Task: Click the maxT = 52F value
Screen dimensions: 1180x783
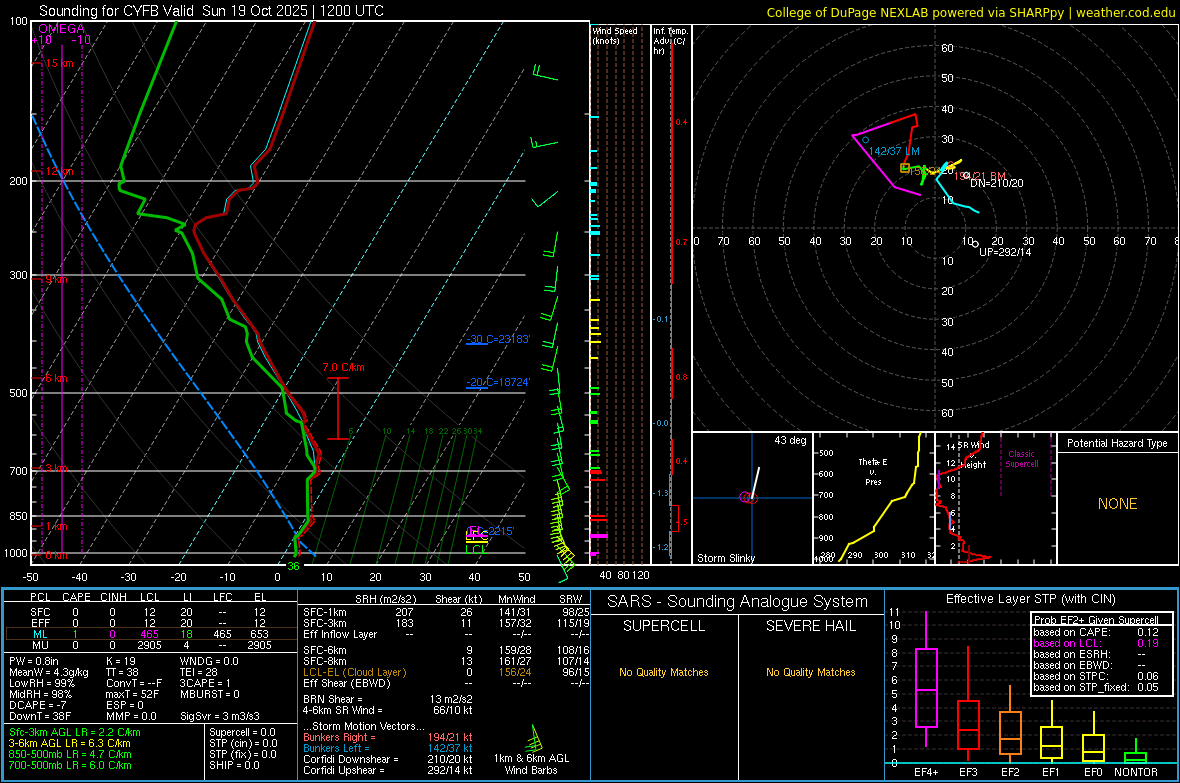Action: pyautogui.click(x=132, y=694)
